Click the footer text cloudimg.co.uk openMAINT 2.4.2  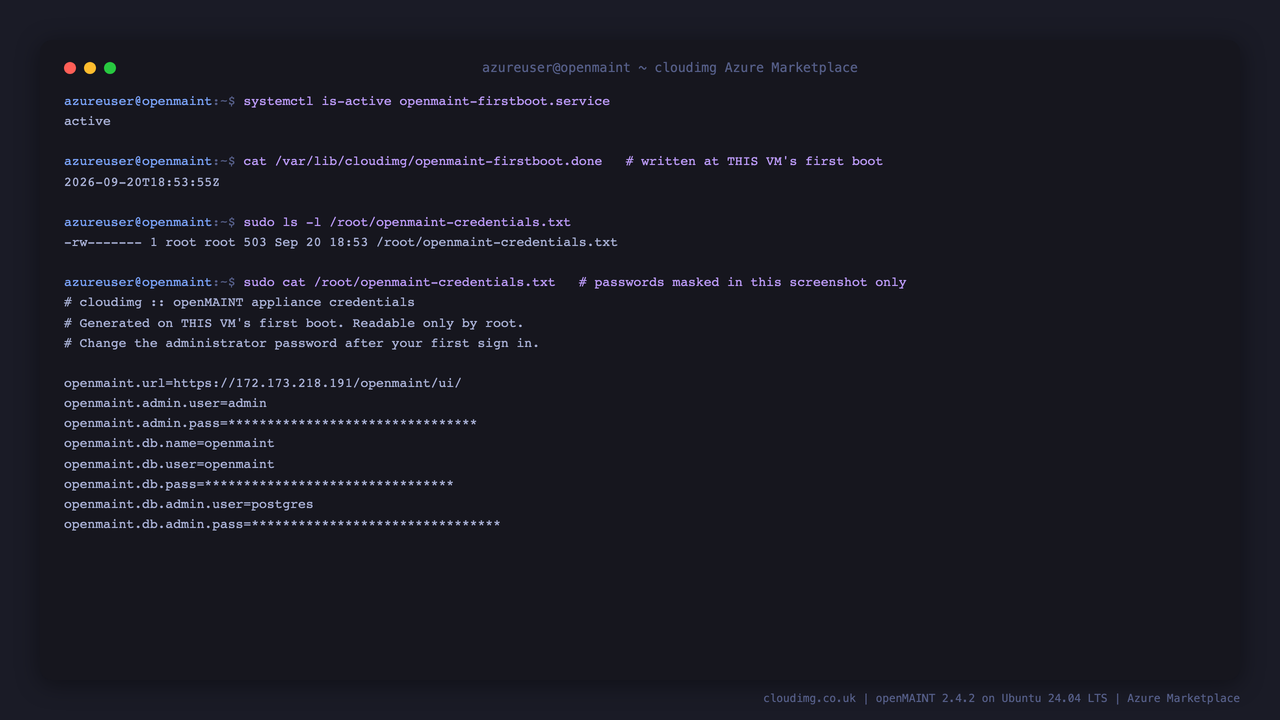pos(1001,698)
